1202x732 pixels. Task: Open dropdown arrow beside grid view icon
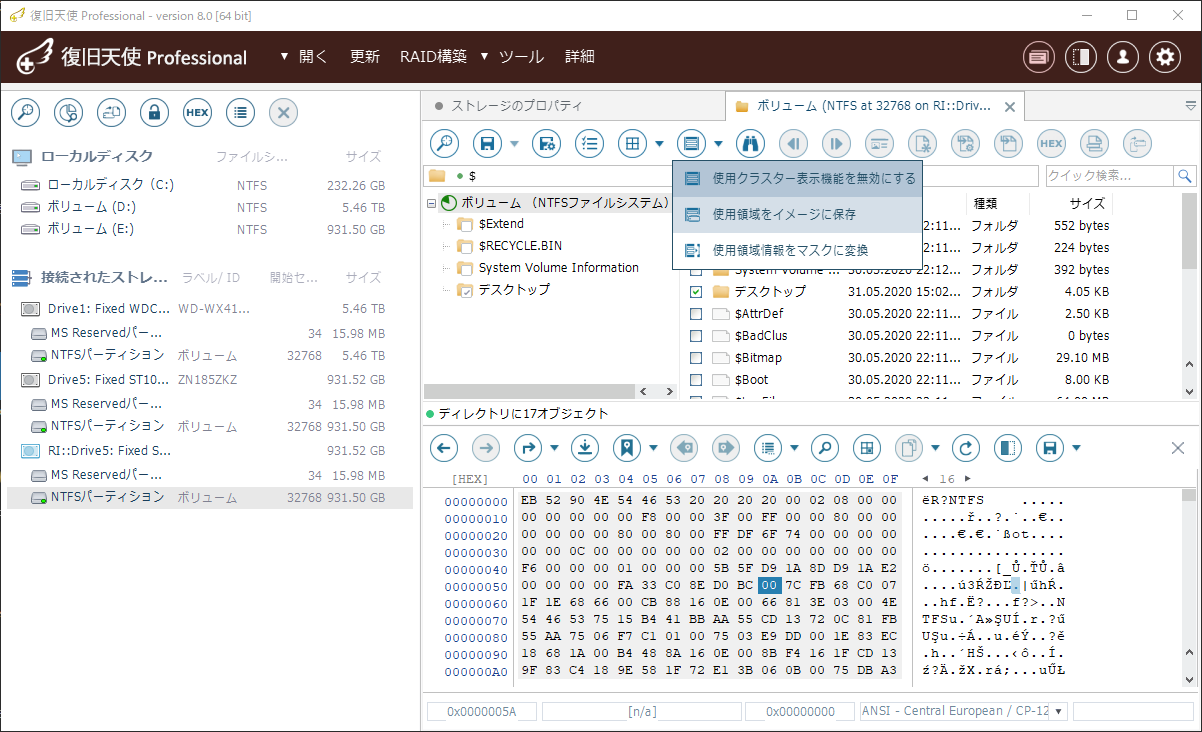[x=660, y=144]
